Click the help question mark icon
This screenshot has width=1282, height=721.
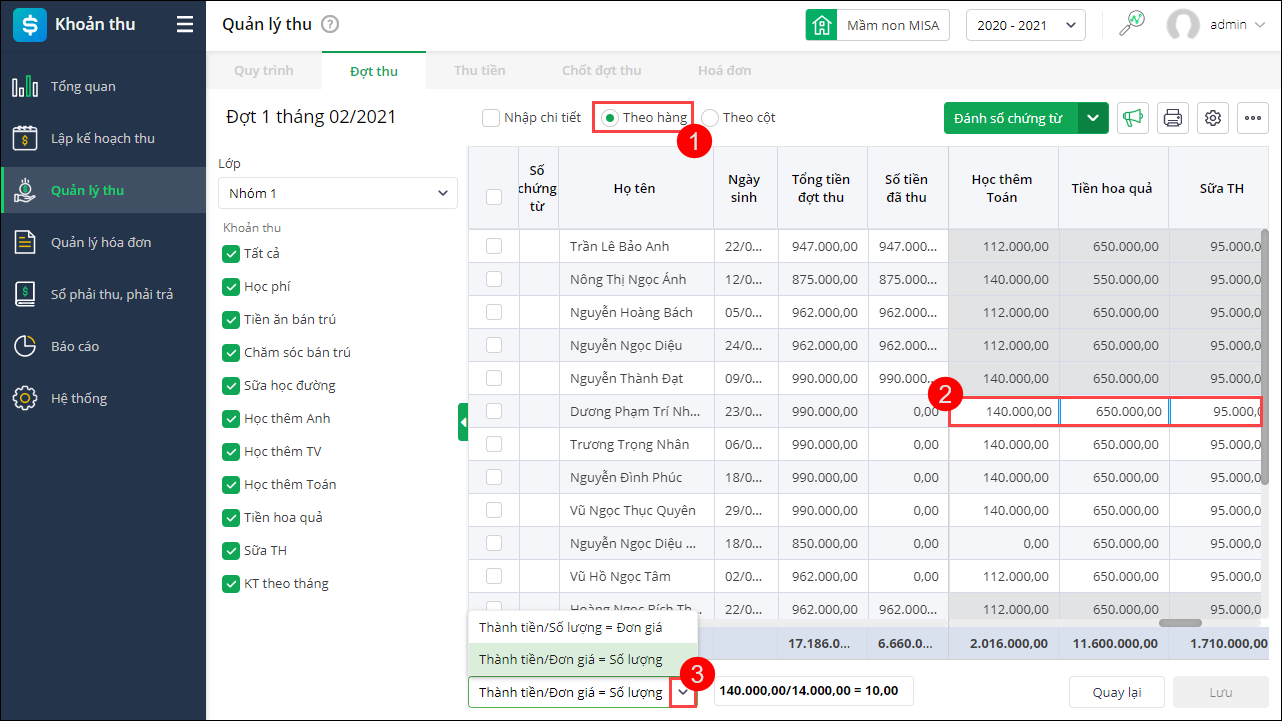330,25
